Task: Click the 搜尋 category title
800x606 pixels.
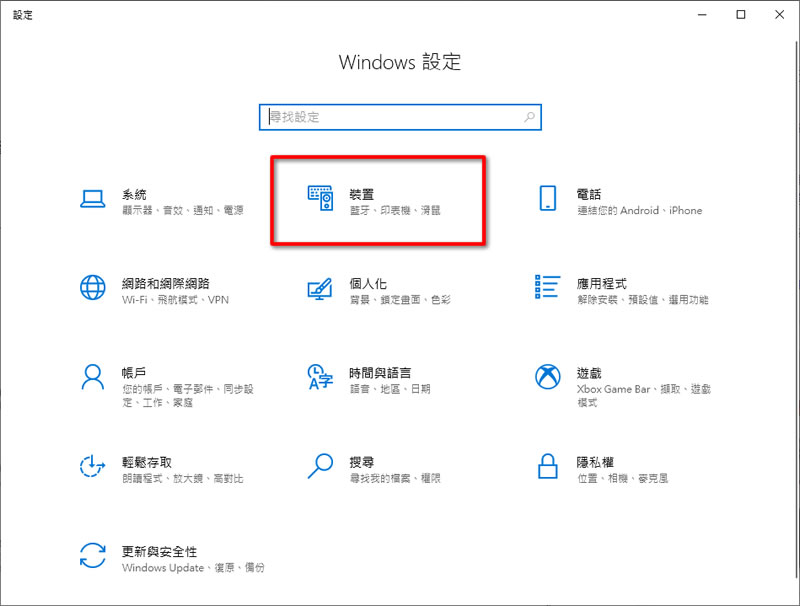Action: tap(362, 462)
